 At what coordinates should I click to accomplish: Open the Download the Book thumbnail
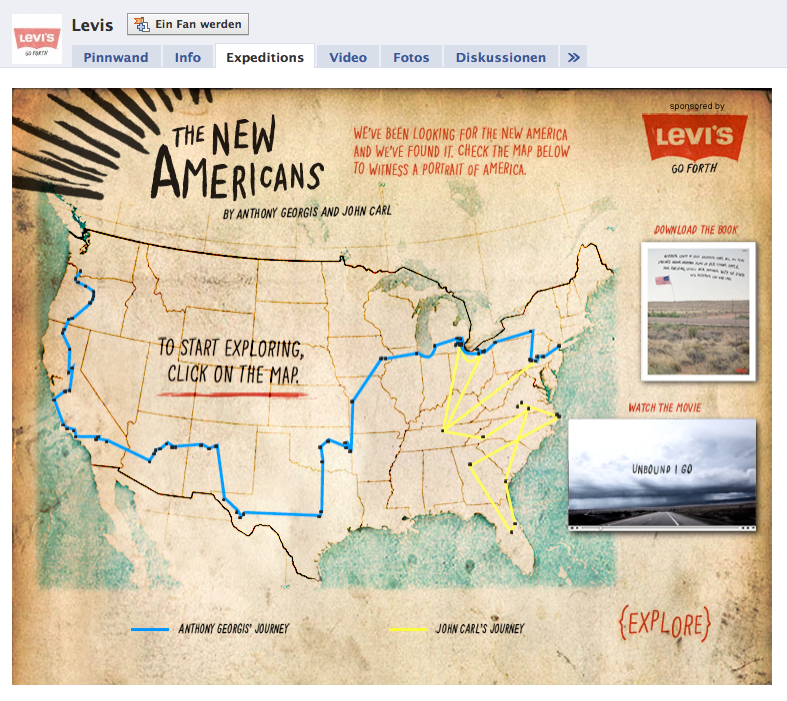(x=697, y=309)
